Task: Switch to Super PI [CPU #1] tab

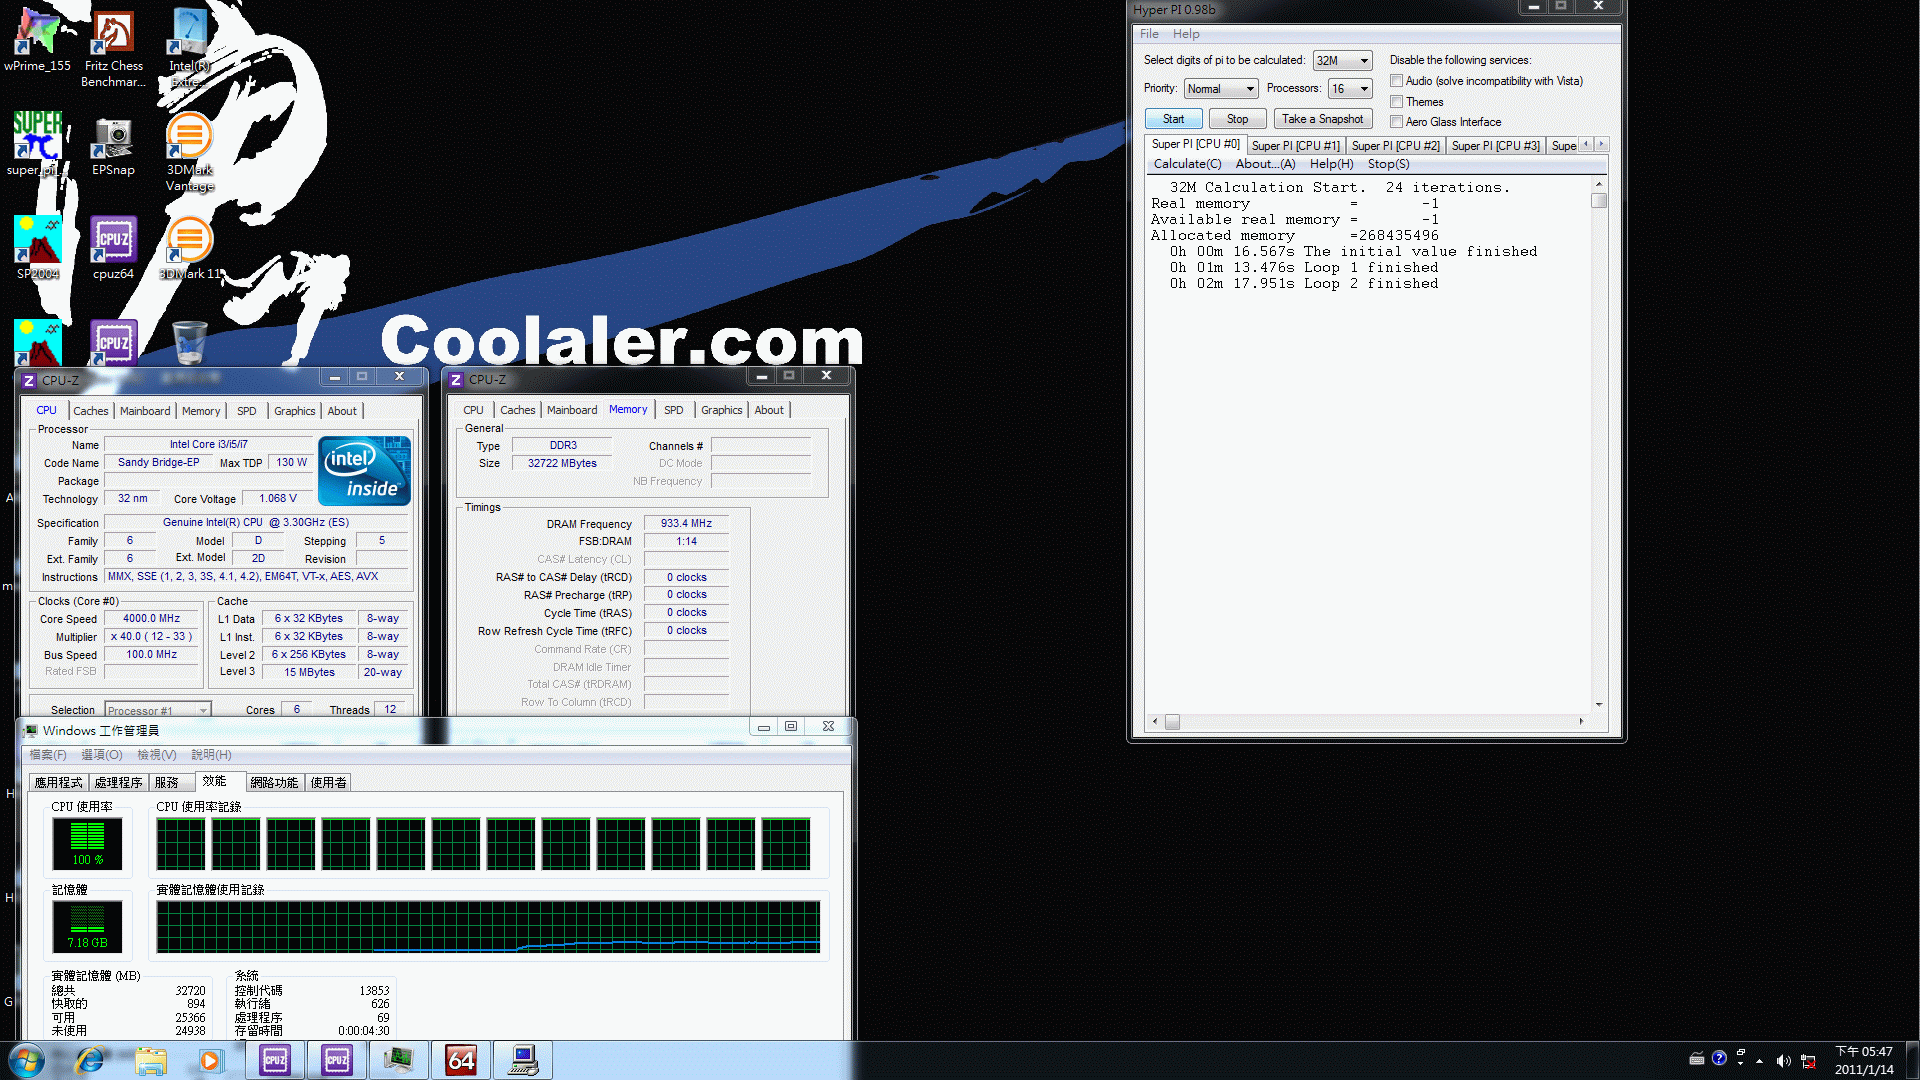Action: point(1295,146)
